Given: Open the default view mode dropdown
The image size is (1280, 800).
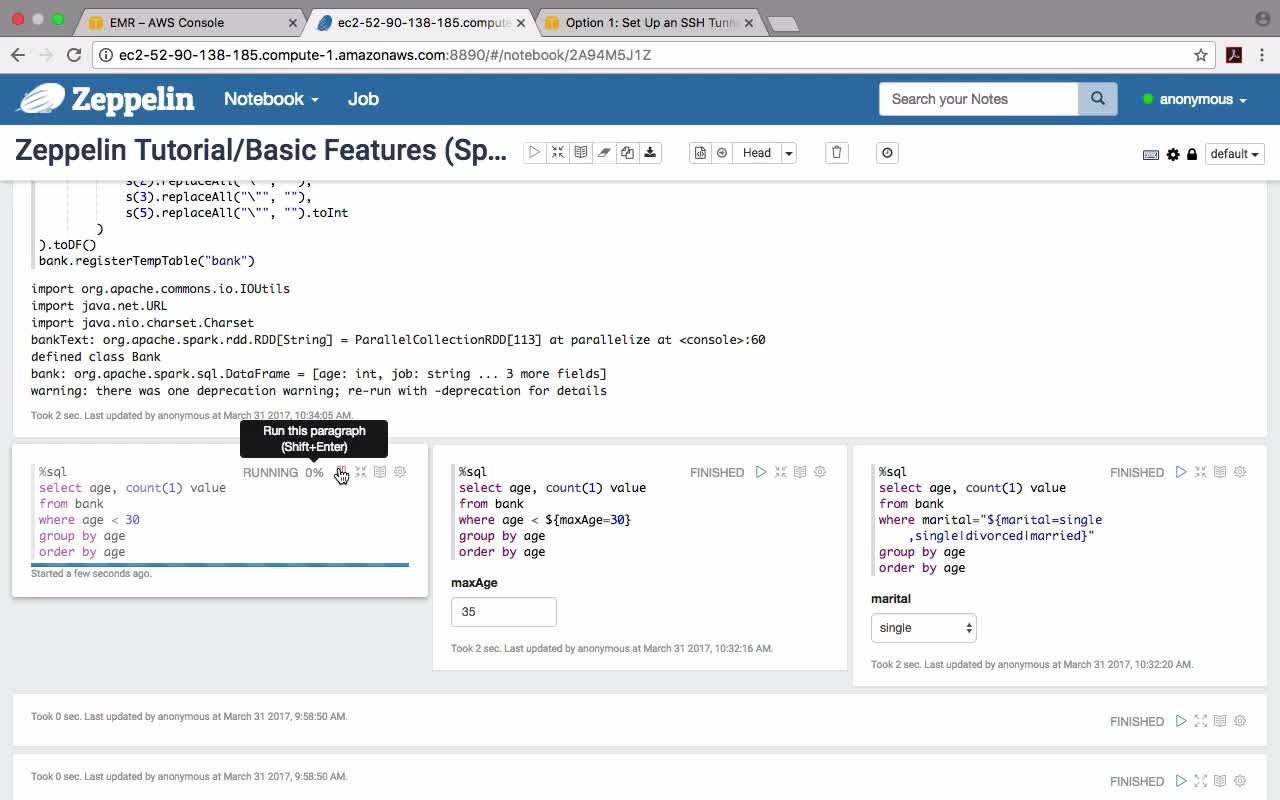Looking at the screenshot, I should click(x=1235, y=154).
